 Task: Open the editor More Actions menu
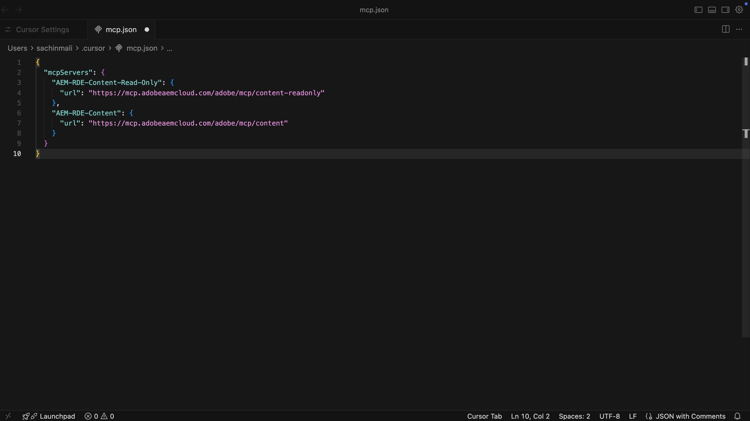pyautogui.click(x=739, y=29)
